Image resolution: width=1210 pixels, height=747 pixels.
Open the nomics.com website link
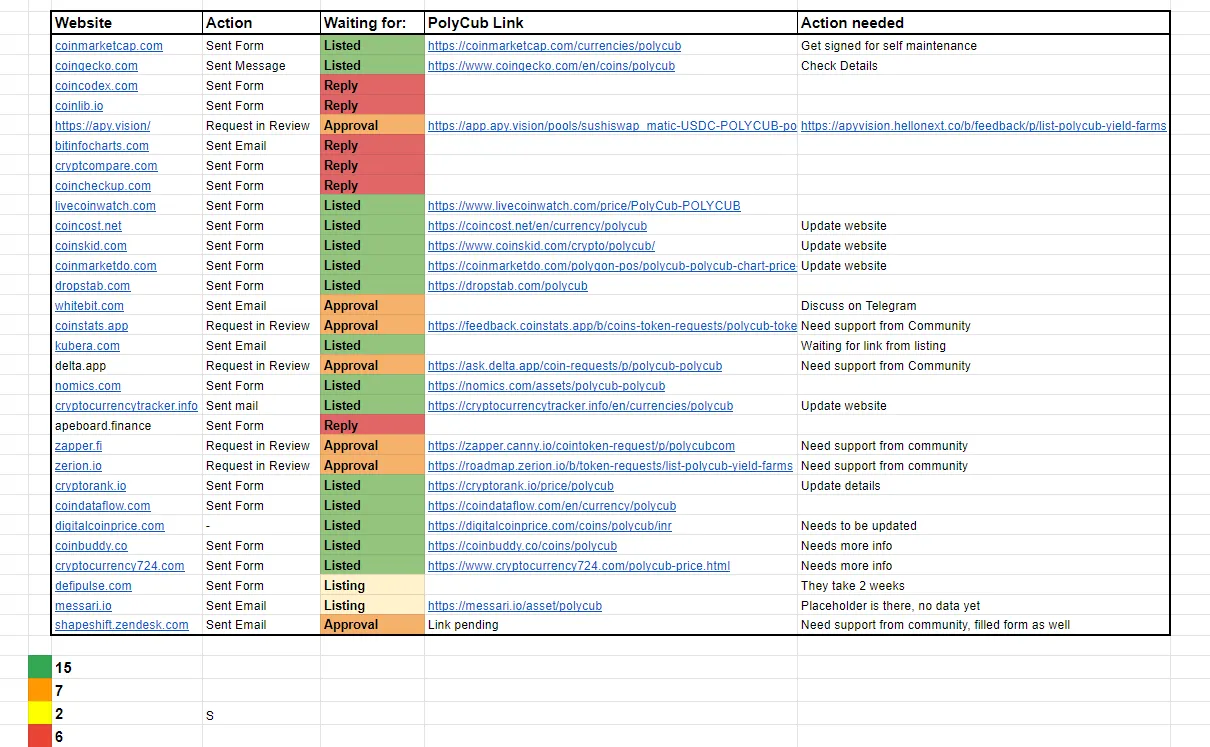(x=88, y=386)
